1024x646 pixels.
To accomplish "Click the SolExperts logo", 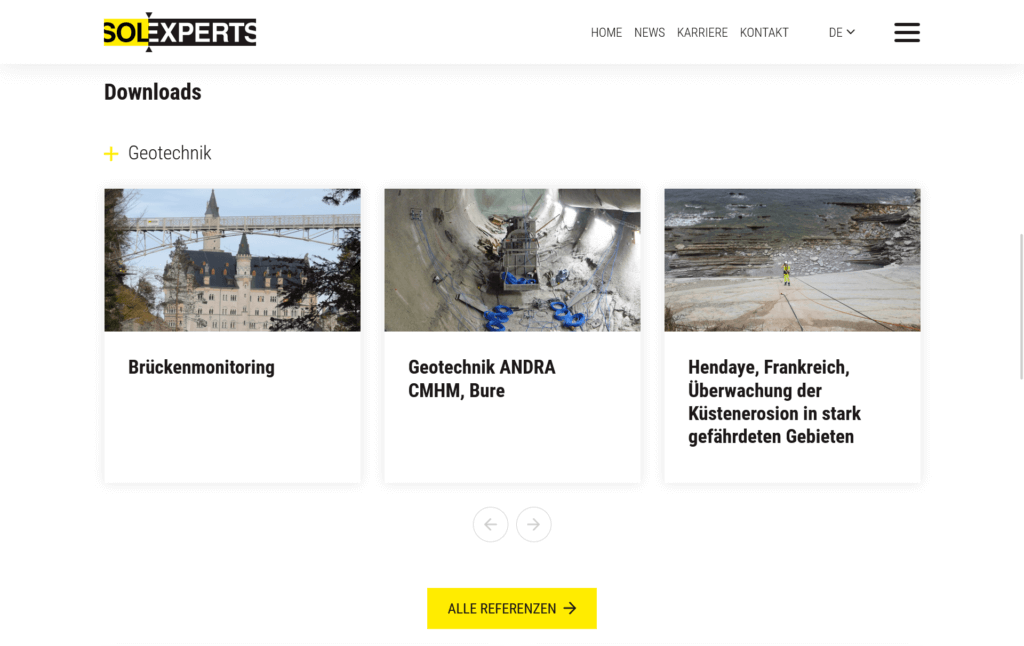I will point(180,32).
